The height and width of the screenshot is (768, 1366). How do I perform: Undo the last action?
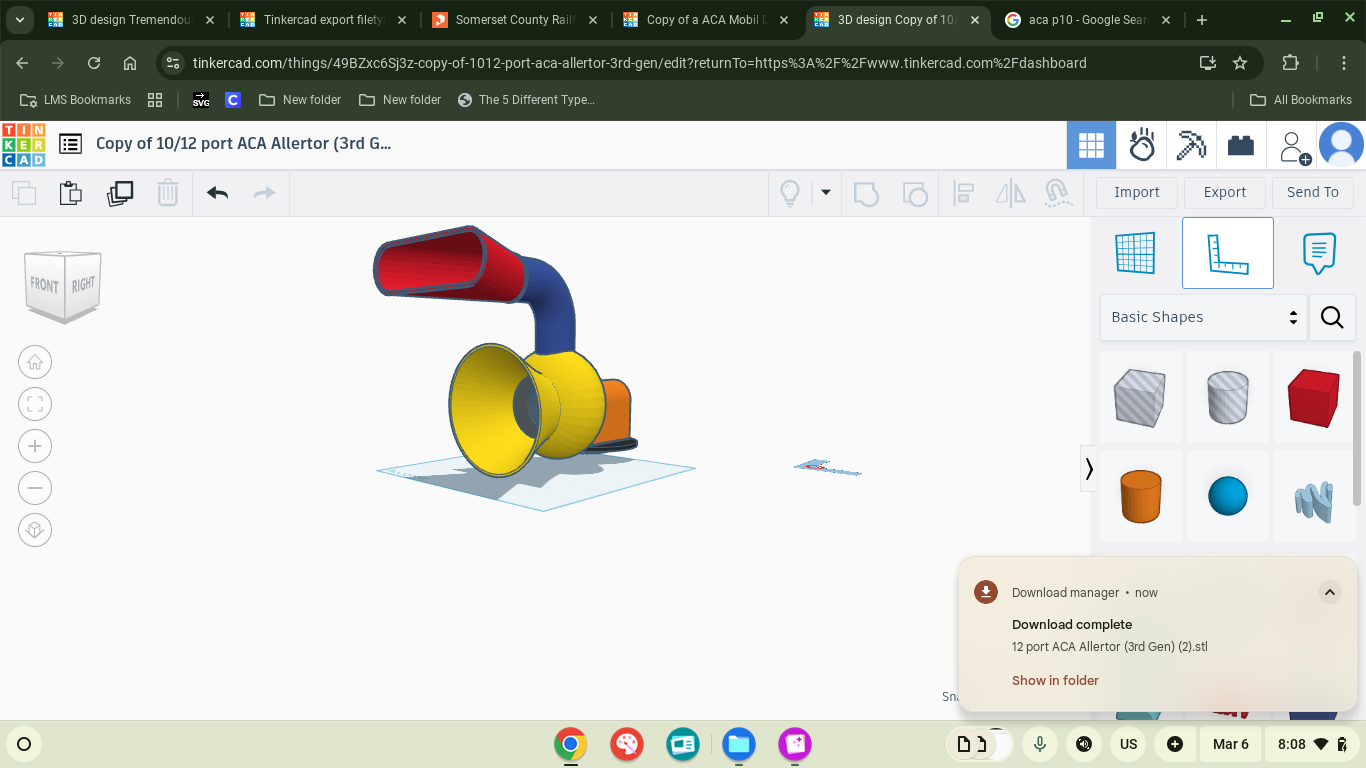tap(217, 192)
